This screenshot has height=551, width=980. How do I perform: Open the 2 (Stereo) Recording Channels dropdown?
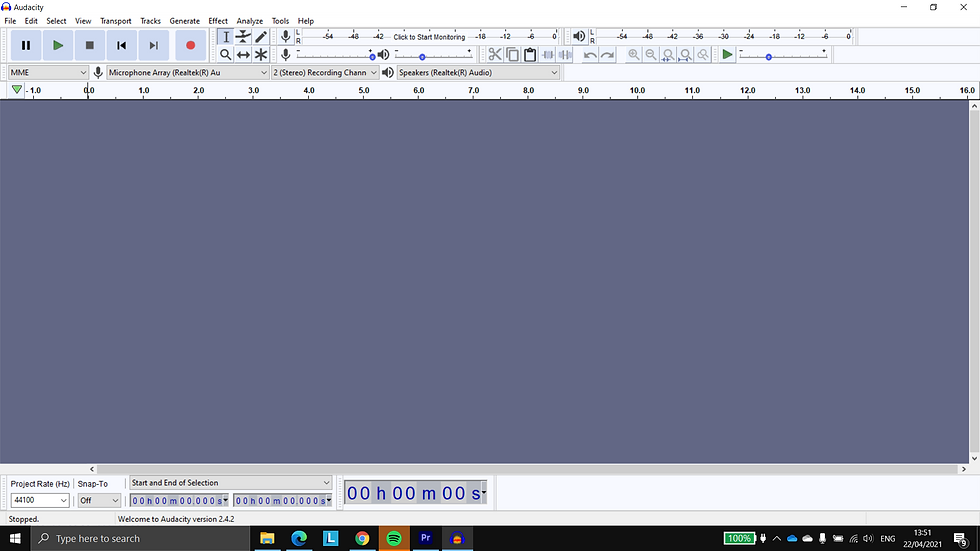[325, 72]
